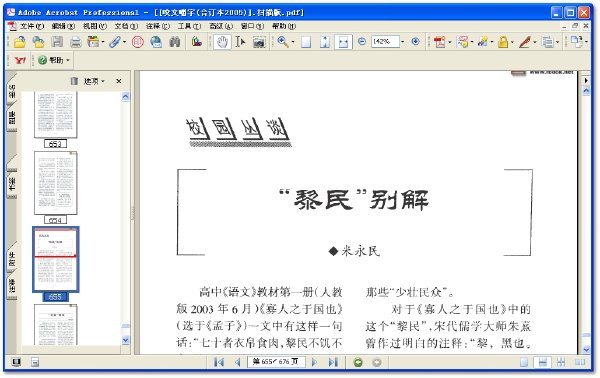Click the colorful Digital Editions icon
This screenshot has width=600, height=378.
197,42
